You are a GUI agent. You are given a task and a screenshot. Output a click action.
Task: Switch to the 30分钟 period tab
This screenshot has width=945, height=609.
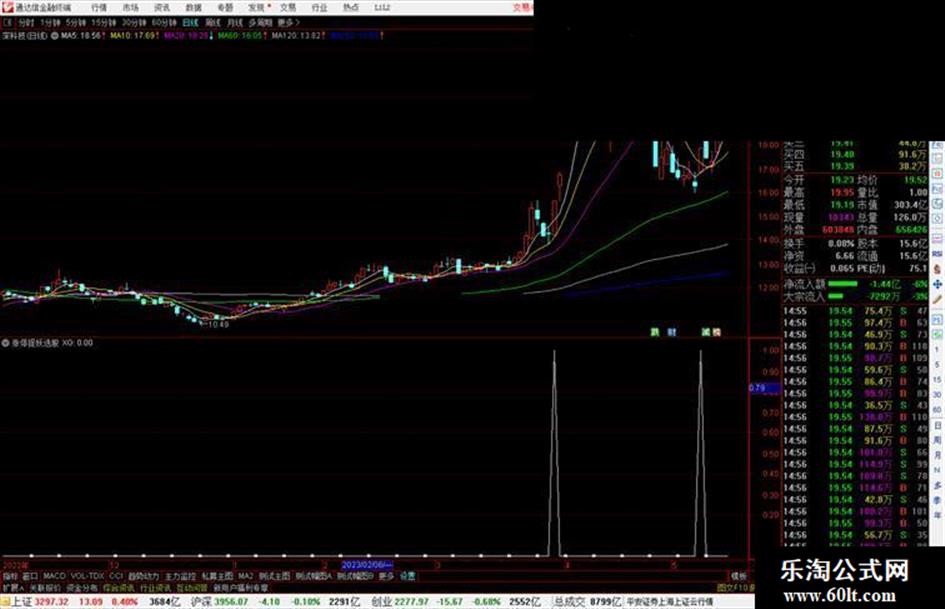(133, 22)
